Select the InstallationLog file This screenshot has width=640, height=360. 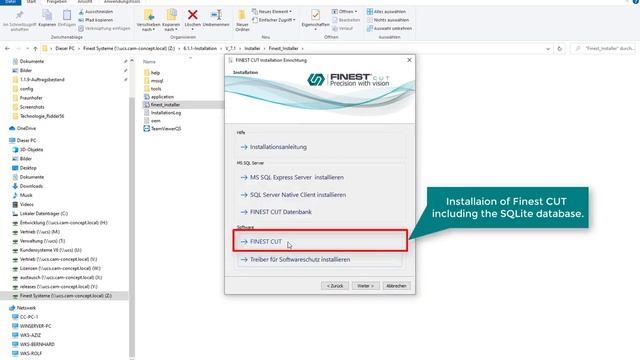pos(162,113)
